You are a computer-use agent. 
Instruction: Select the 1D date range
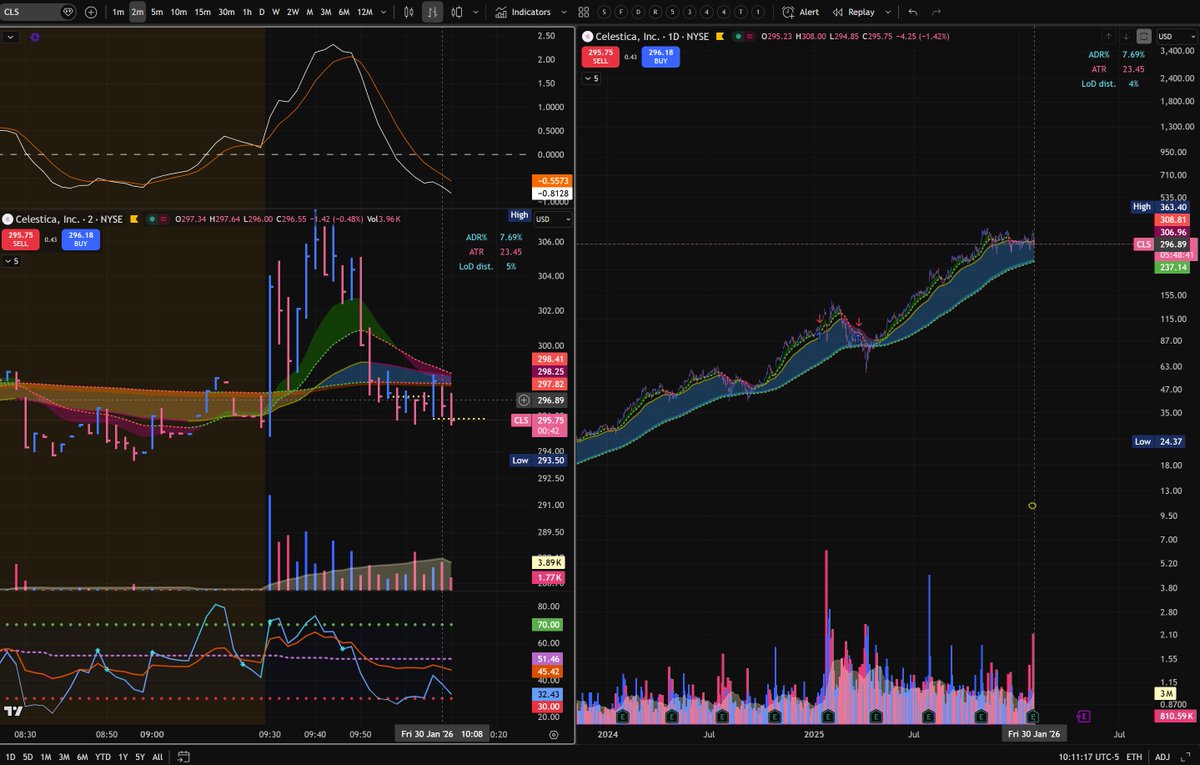pyautogui.click(x=10, y=757)
